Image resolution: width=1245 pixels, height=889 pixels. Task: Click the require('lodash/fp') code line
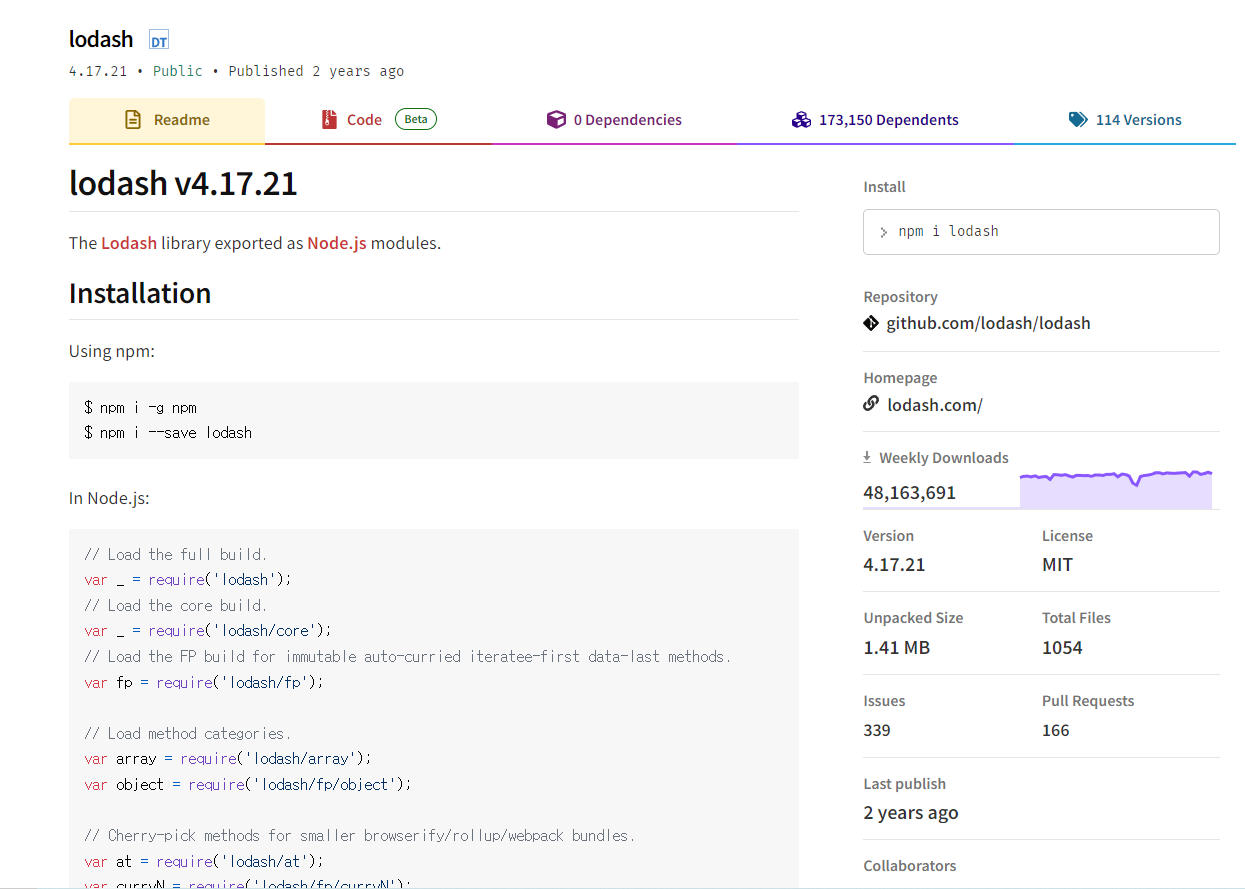click(205, 682)
